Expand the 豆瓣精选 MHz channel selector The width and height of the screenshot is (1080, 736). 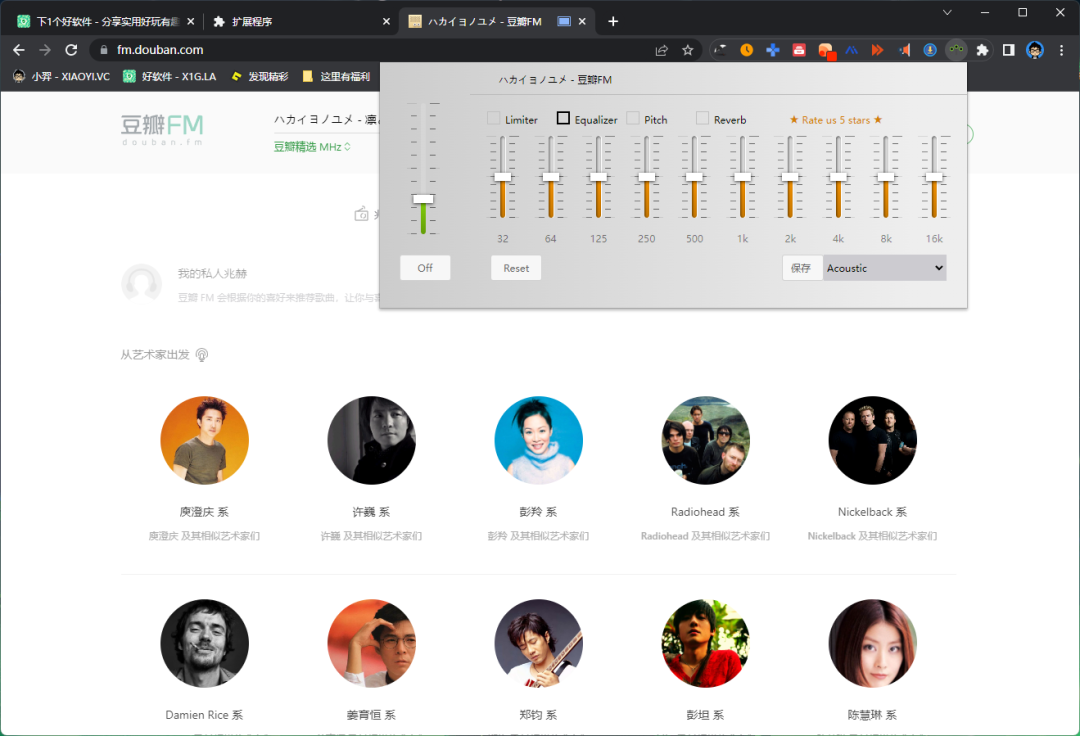tap(312, 147)
